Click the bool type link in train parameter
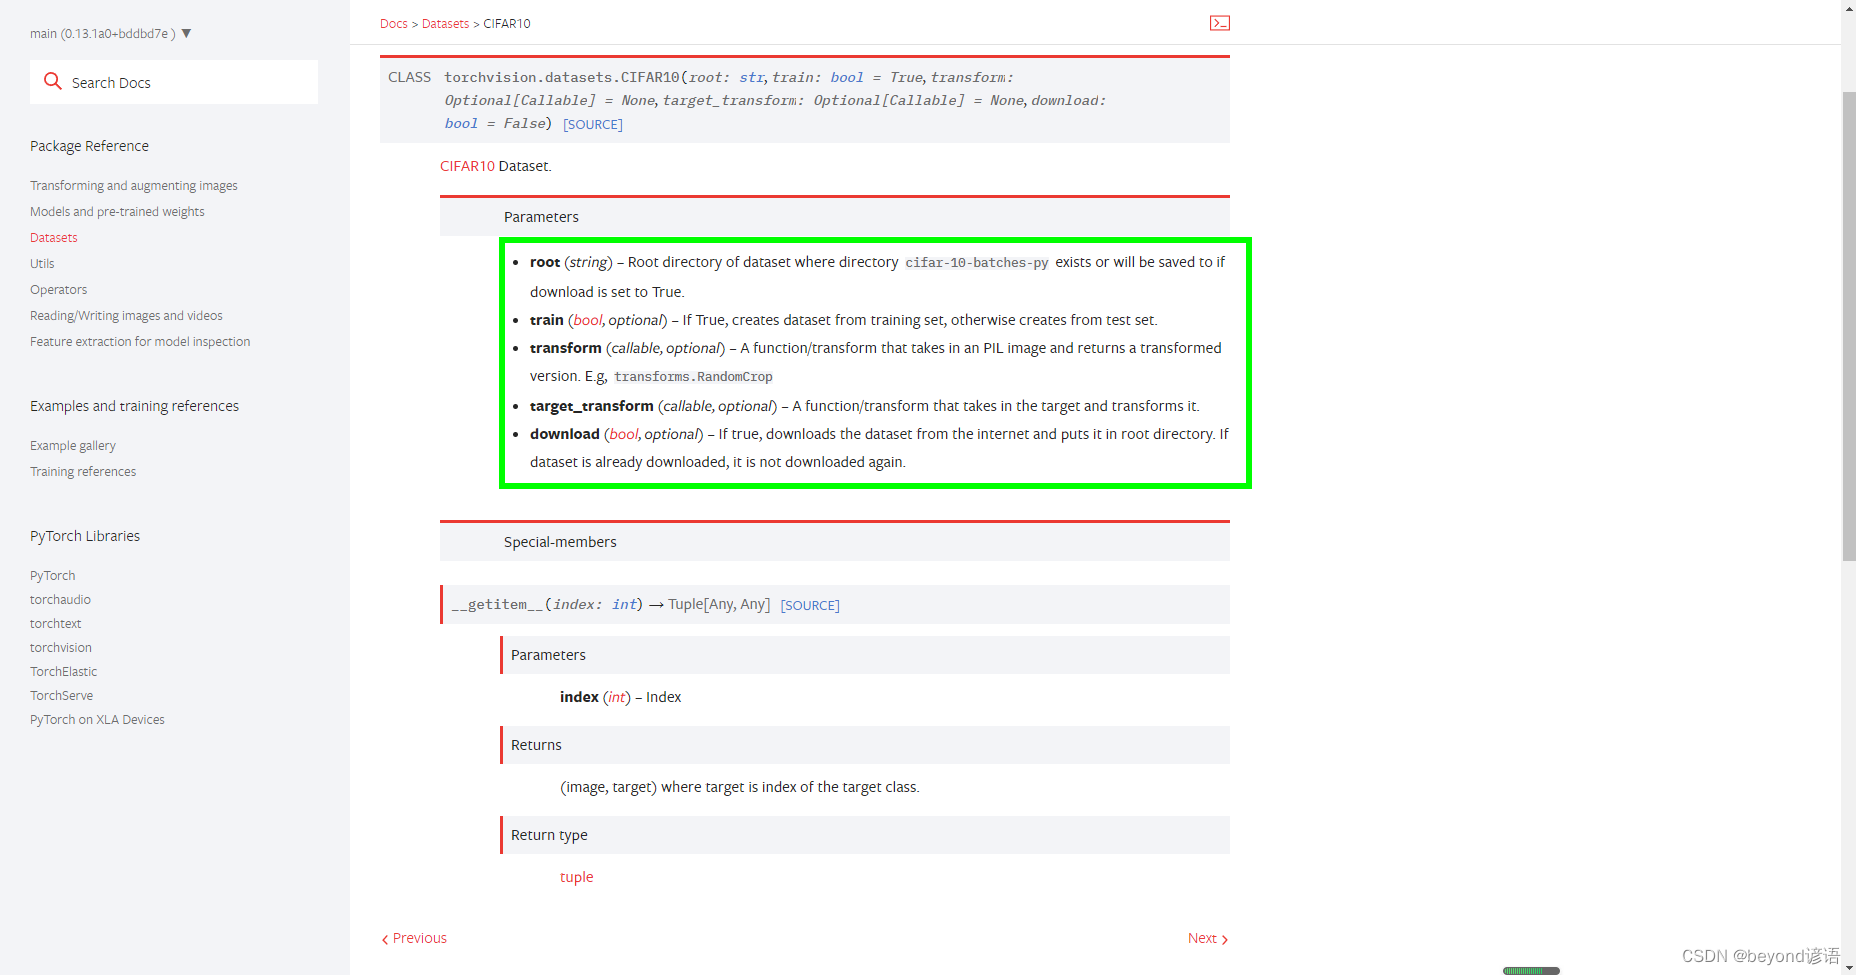1856x975 pixels. [x=588, y=320]
